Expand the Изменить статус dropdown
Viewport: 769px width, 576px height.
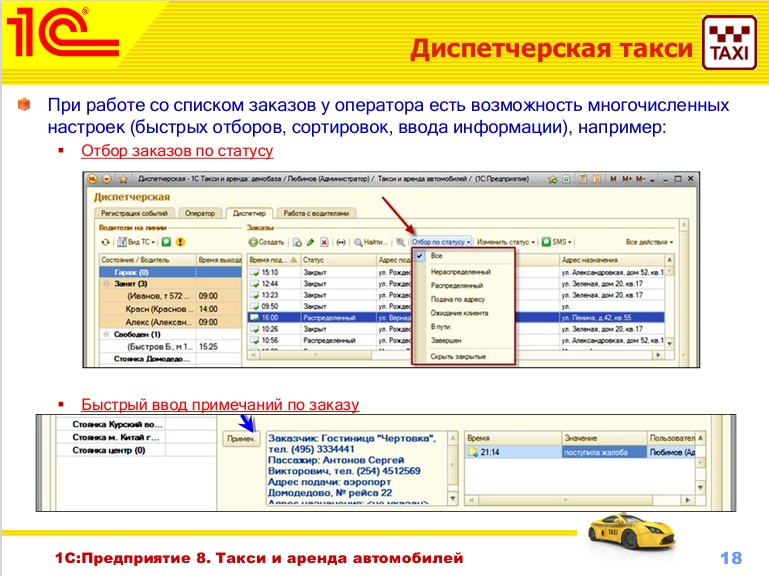pyautogui.click(x=504, y=242)
